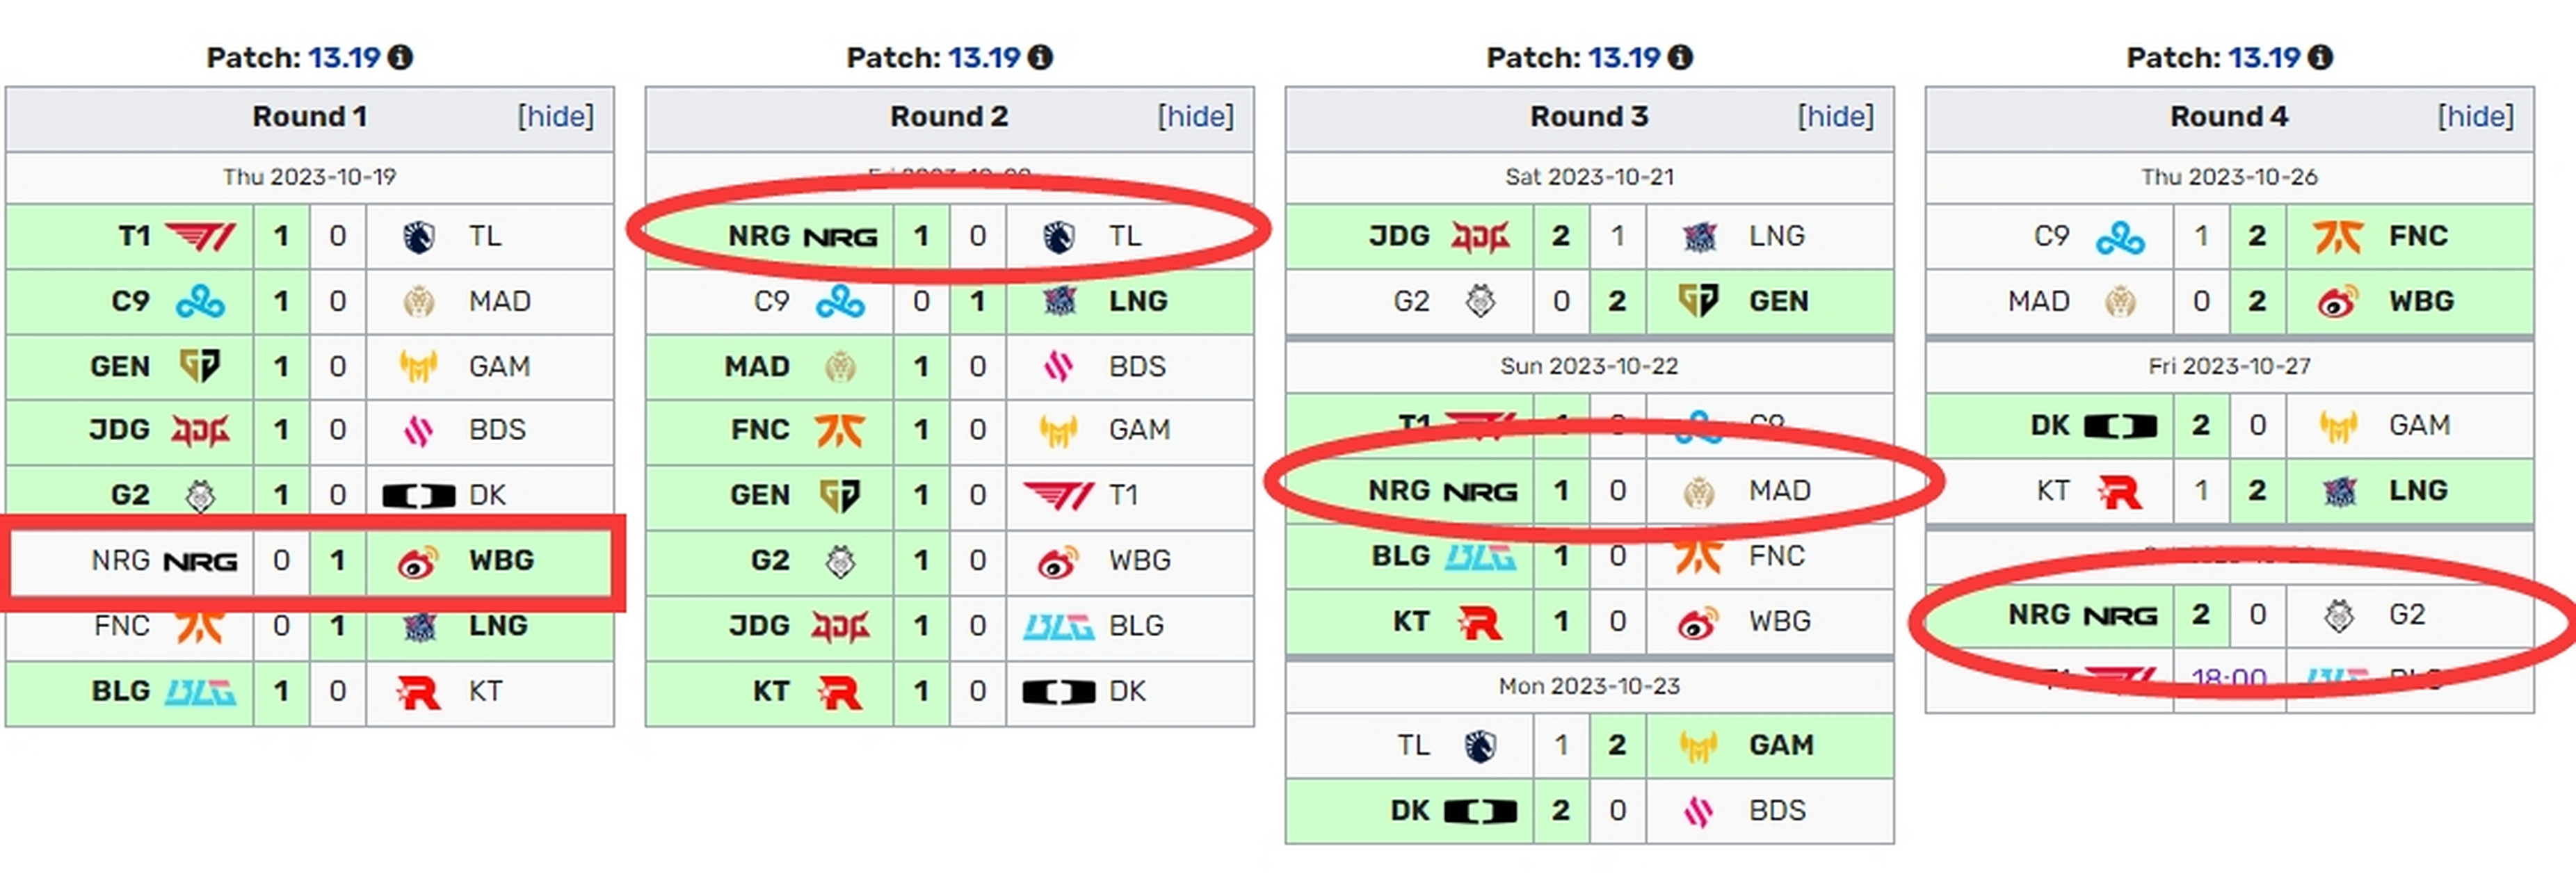2576x890 pixels.
Task: Click the JDG team name in Round 3
Action: pos(1399,237)
